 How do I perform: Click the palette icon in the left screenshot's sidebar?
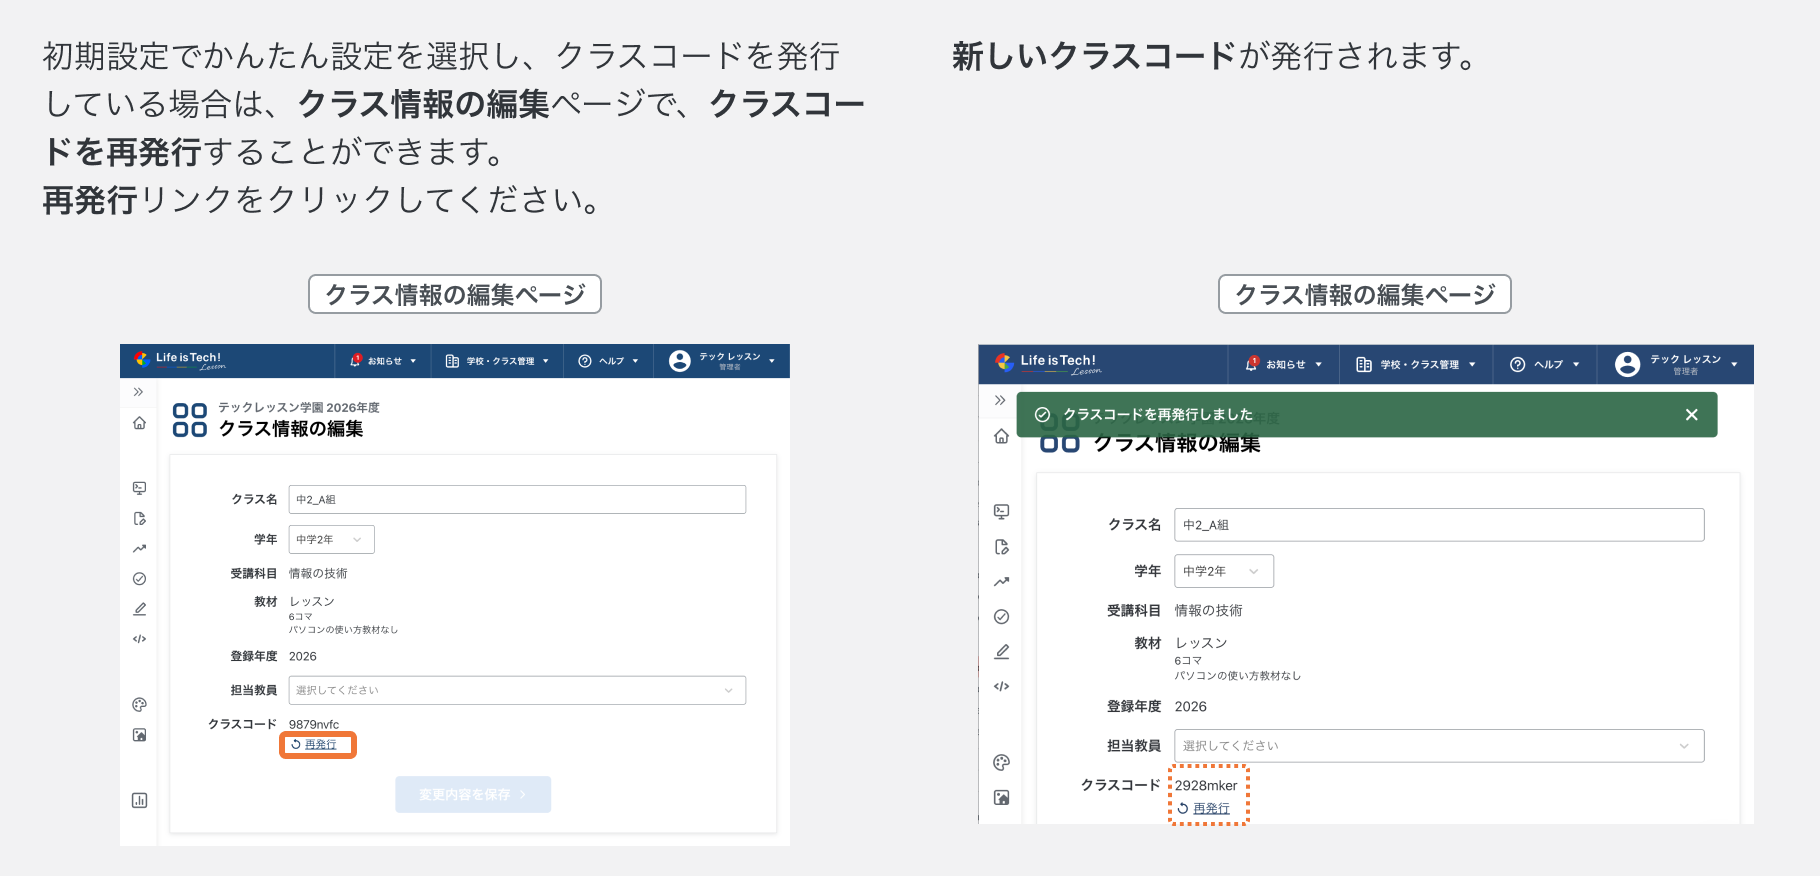[139, 705]
